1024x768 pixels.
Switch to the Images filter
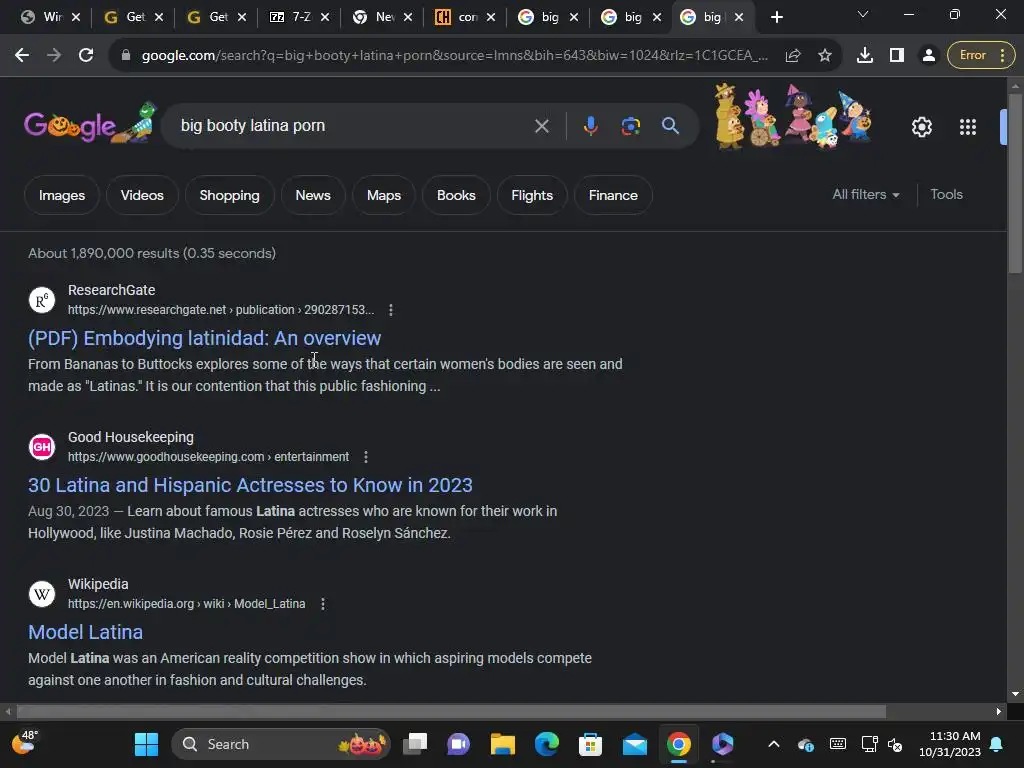point(62,195)
